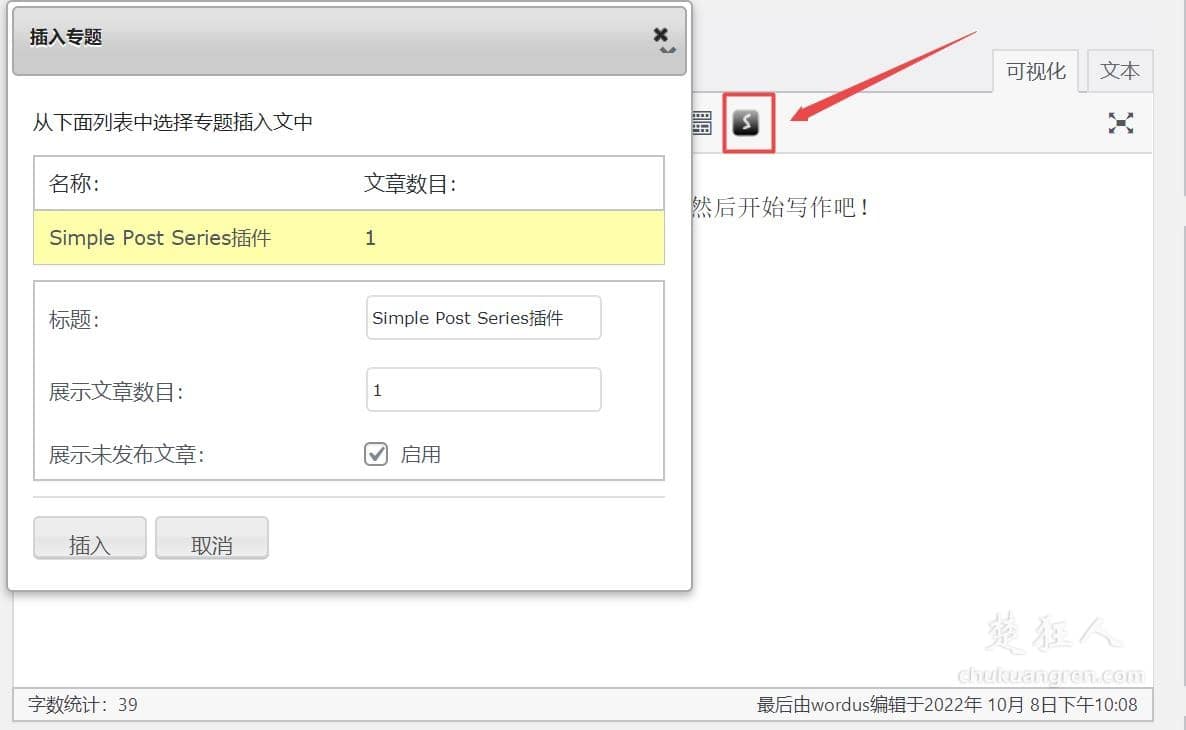Close the 插入专题 dialog with X
Image resolution: width=1186 pixels, height=730 pixels.
660,36
